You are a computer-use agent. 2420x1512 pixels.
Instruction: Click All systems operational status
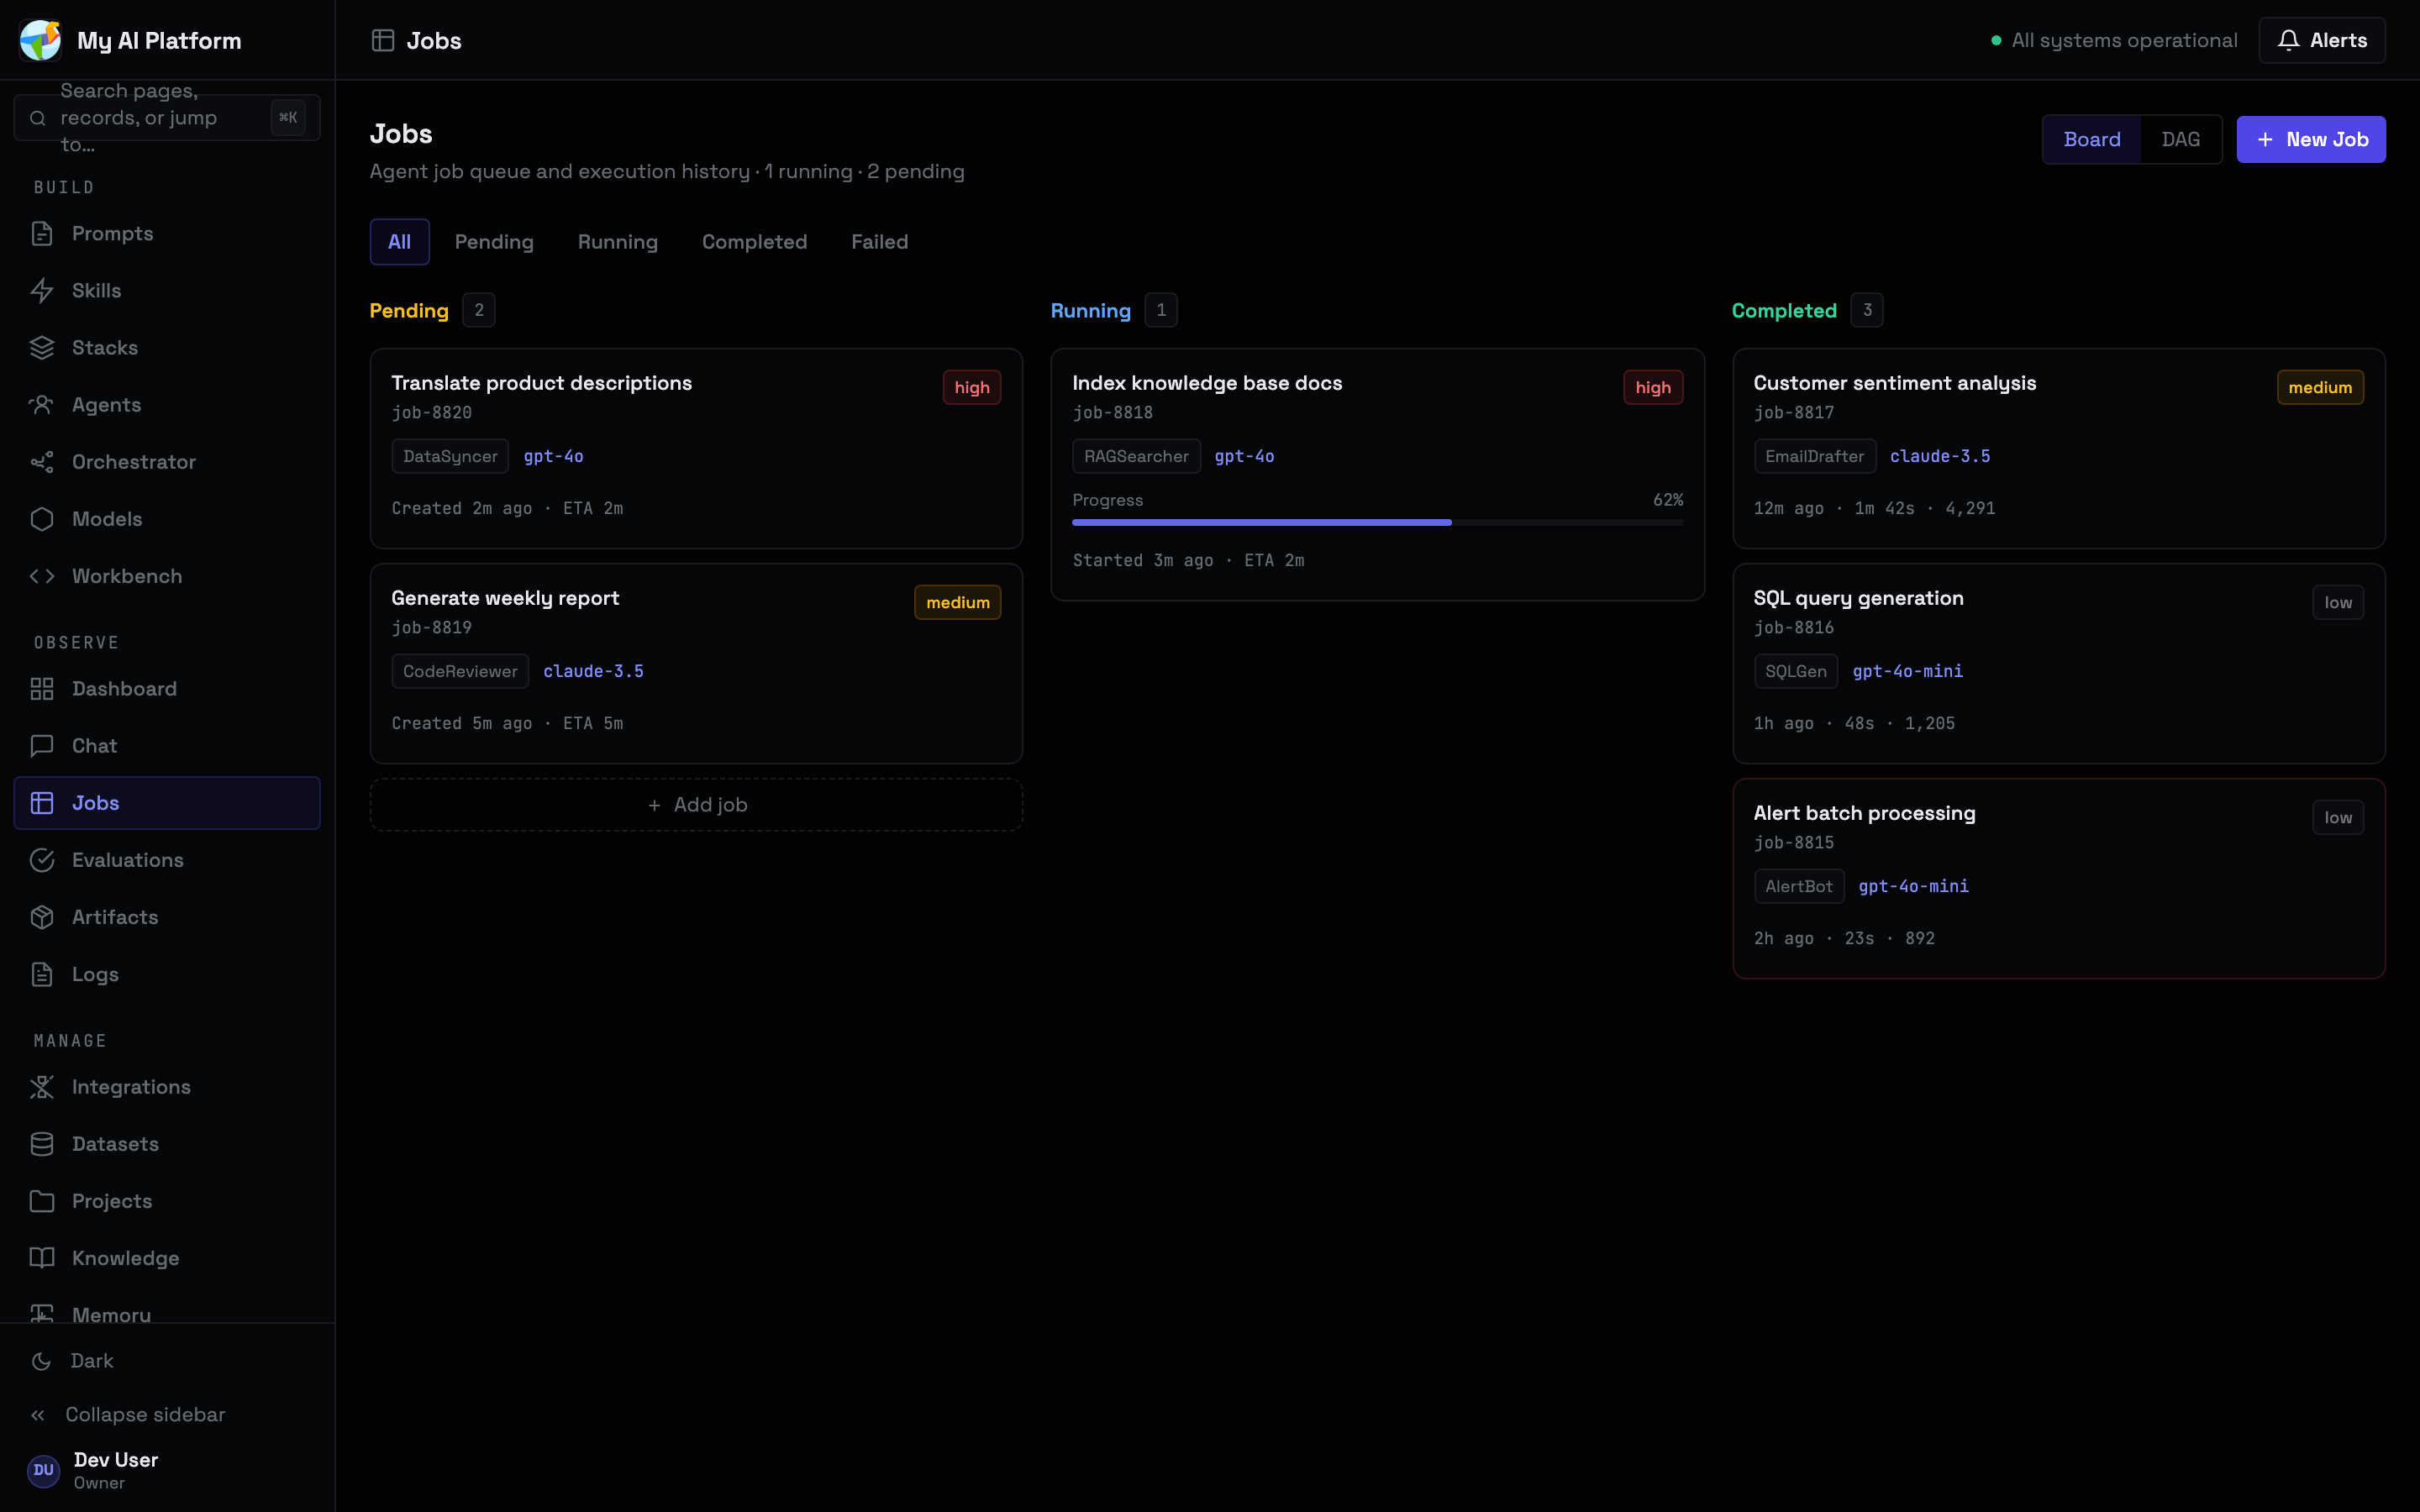click(2114, 40)
